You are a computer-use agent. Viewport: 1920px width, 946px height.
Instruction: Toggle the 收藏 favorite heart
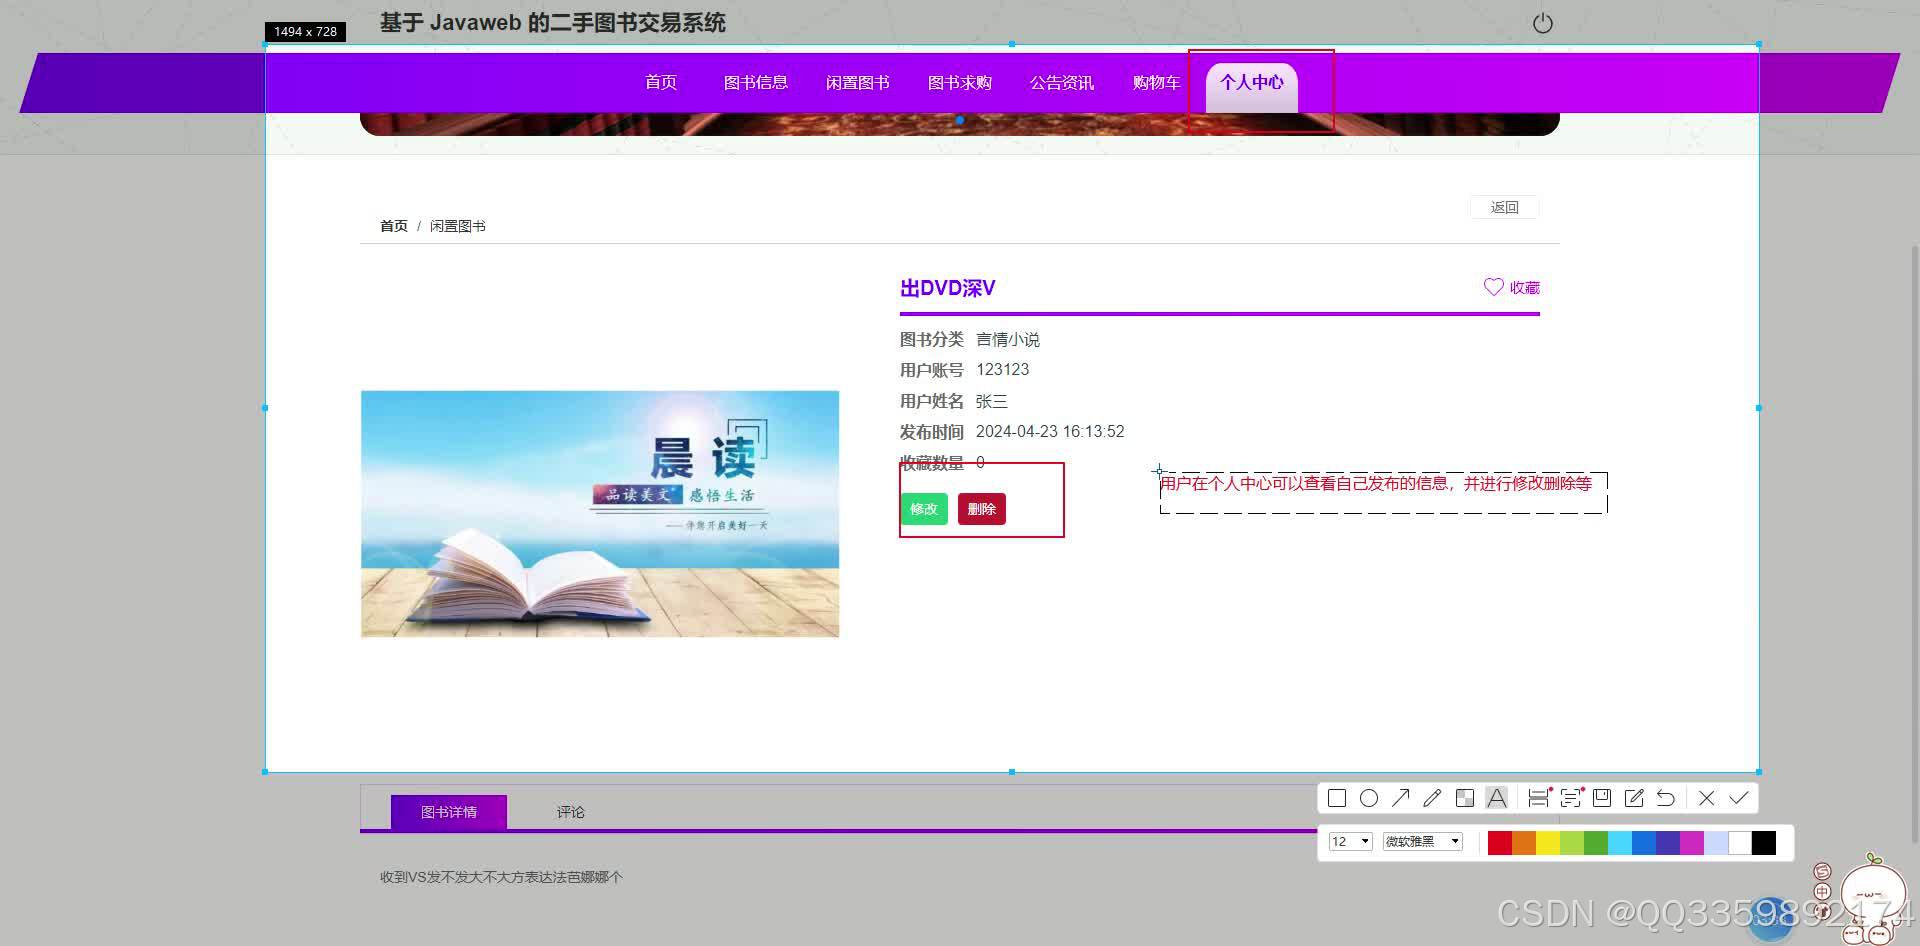click(1512, 287)
